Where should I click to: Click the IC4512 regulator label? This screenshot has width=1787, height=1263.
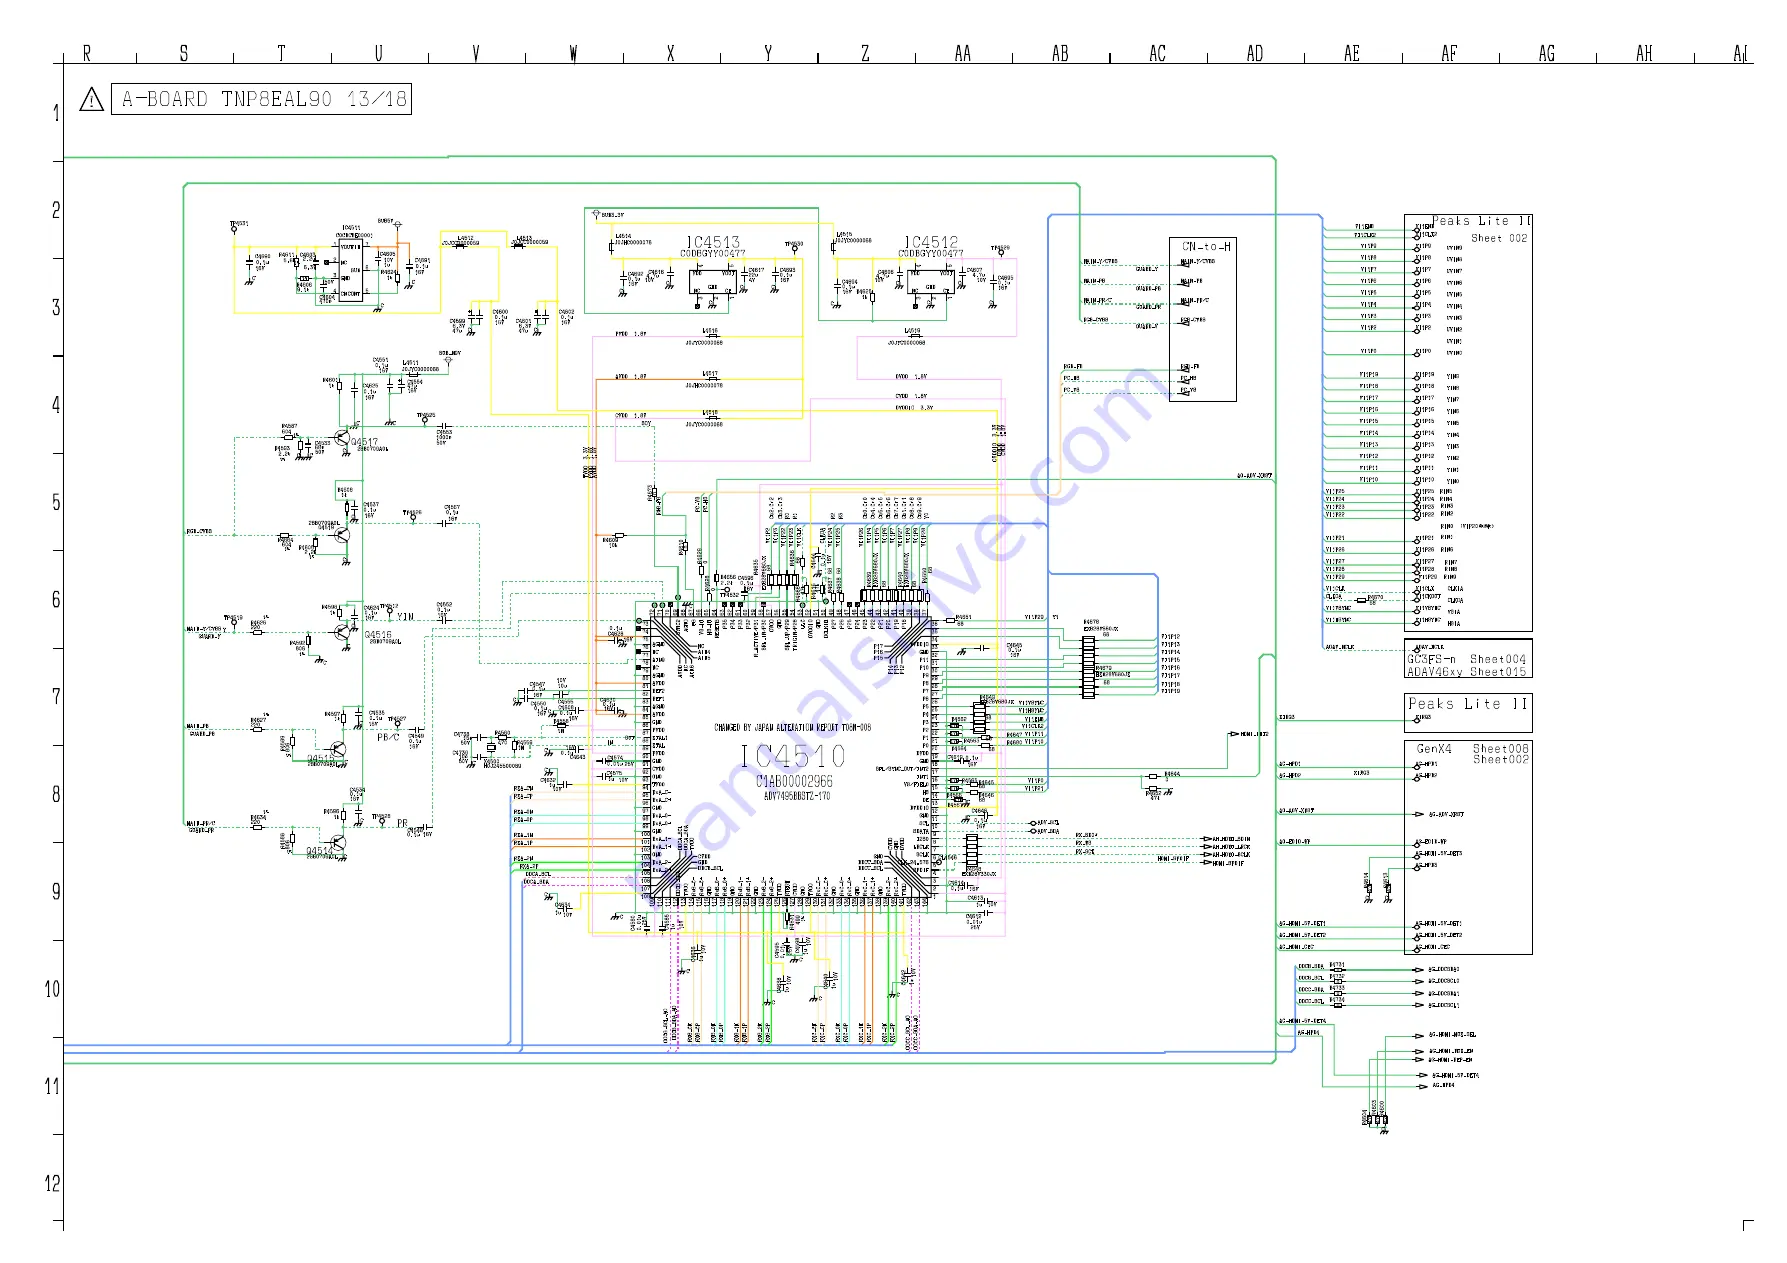(931, 242)
